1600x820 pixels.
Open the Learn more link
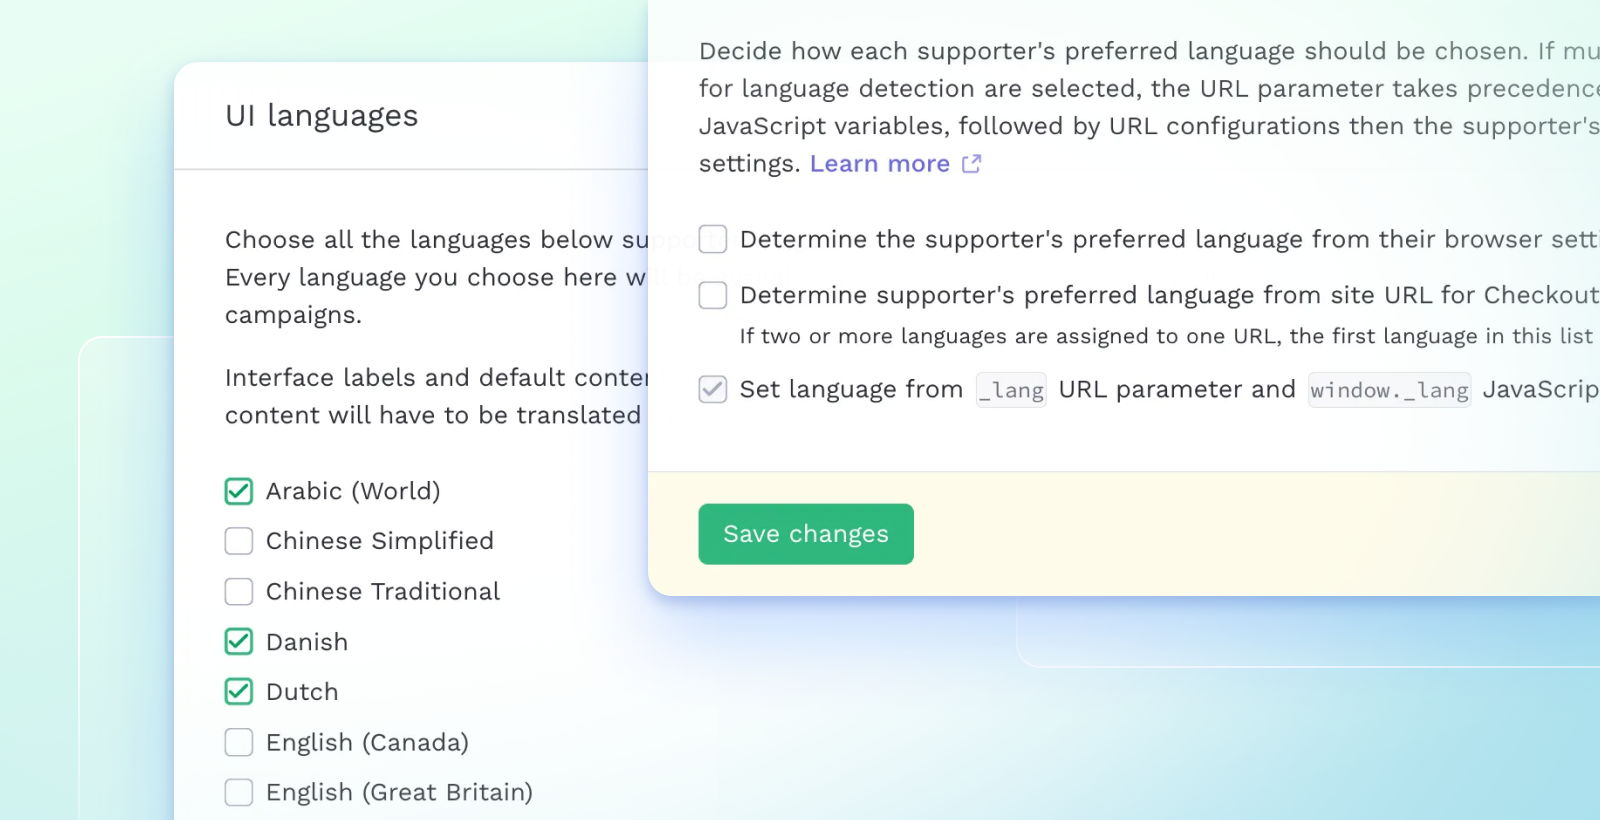[879, 164]
